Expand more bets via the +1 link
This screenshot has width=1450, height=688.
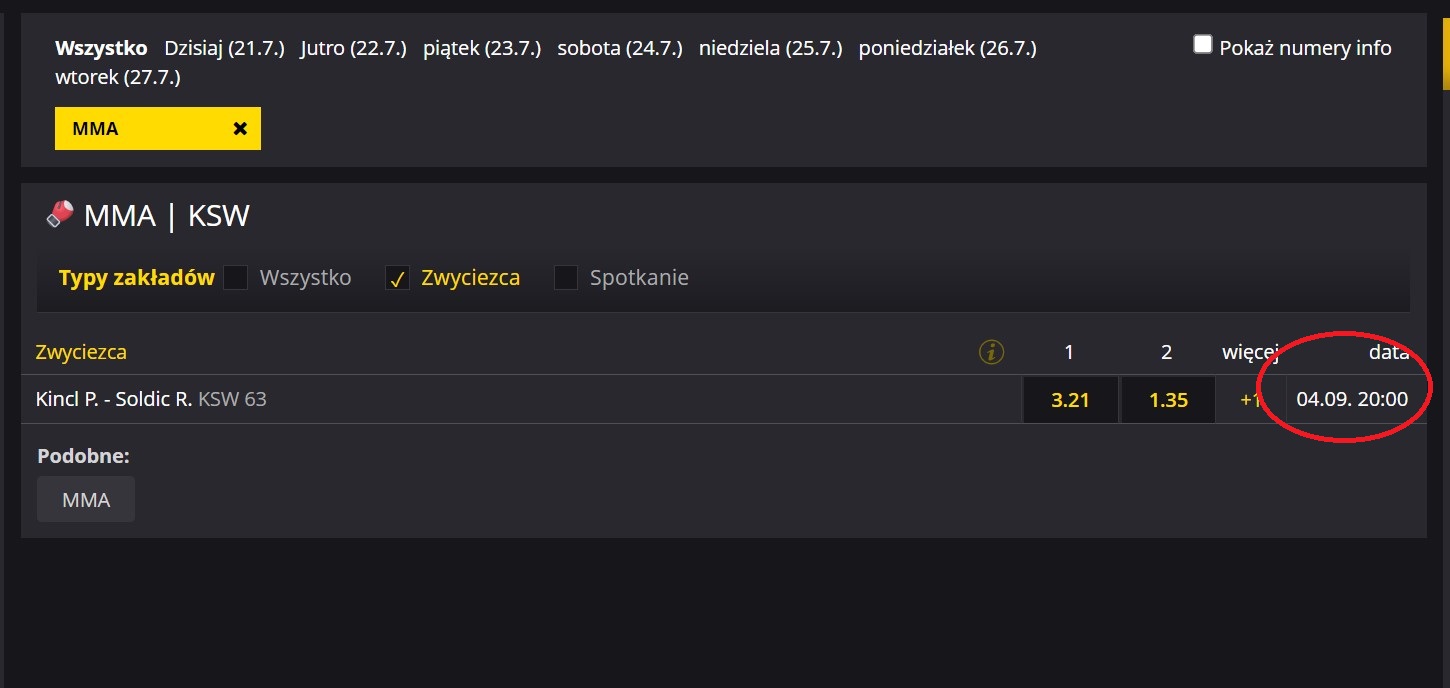(1249, 399)
